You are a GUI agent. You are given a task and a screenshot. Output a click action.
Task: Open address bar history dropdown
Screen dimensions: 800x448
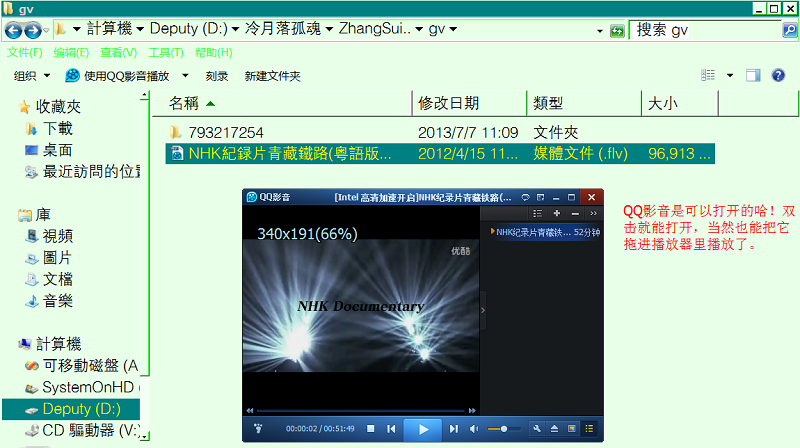599,31
